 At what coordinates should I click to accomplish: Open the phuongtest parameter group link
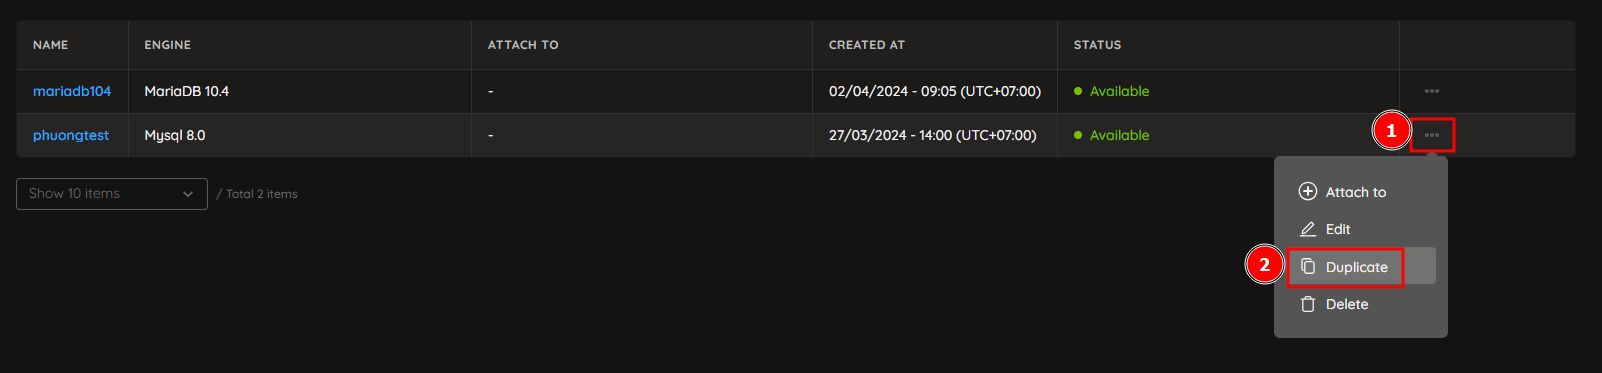[71, 135]
